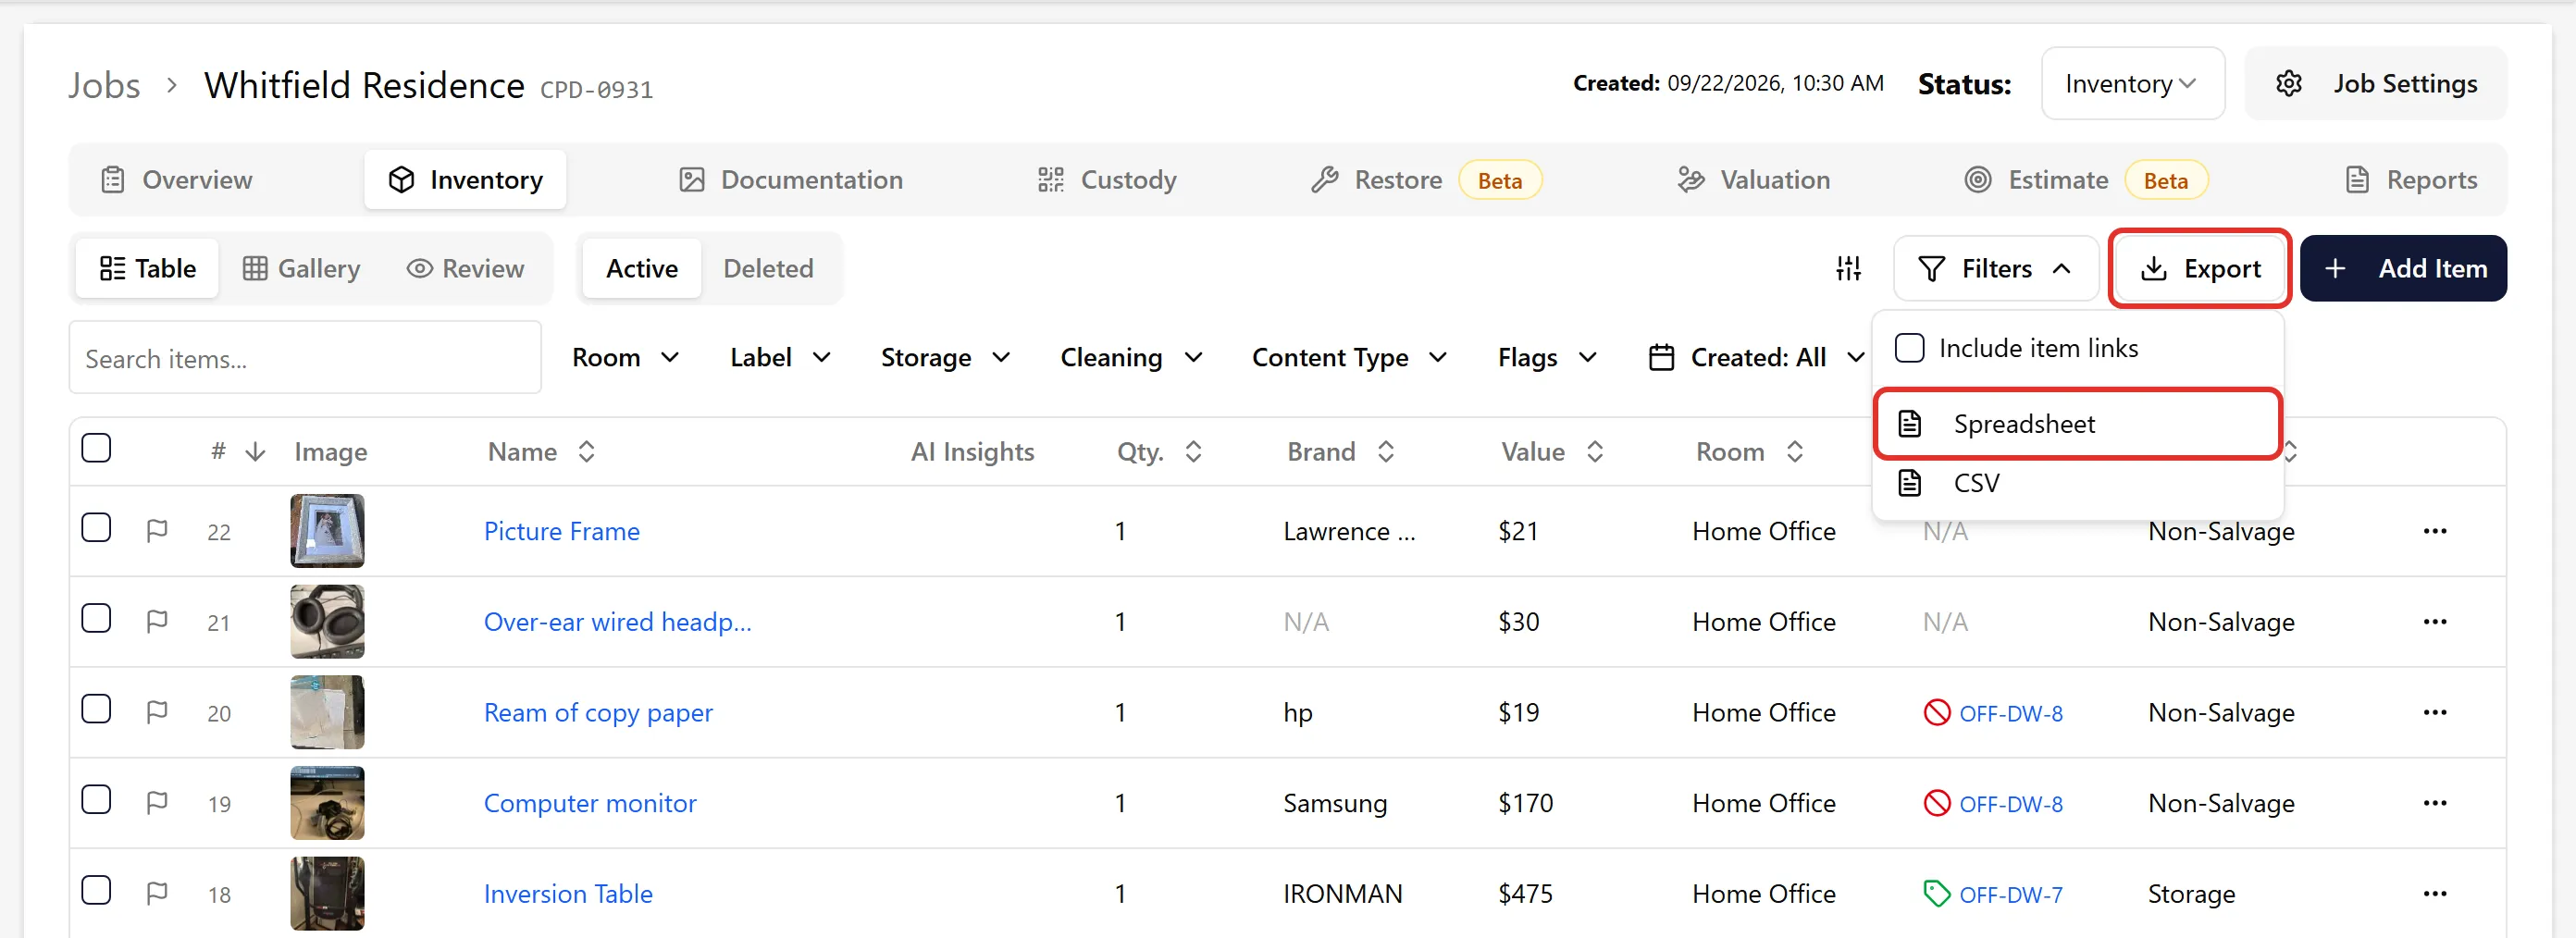The width and height of the screenshot is (2576, 938).
Task: Flag the Inversion Table row
Action: [157, 893]
